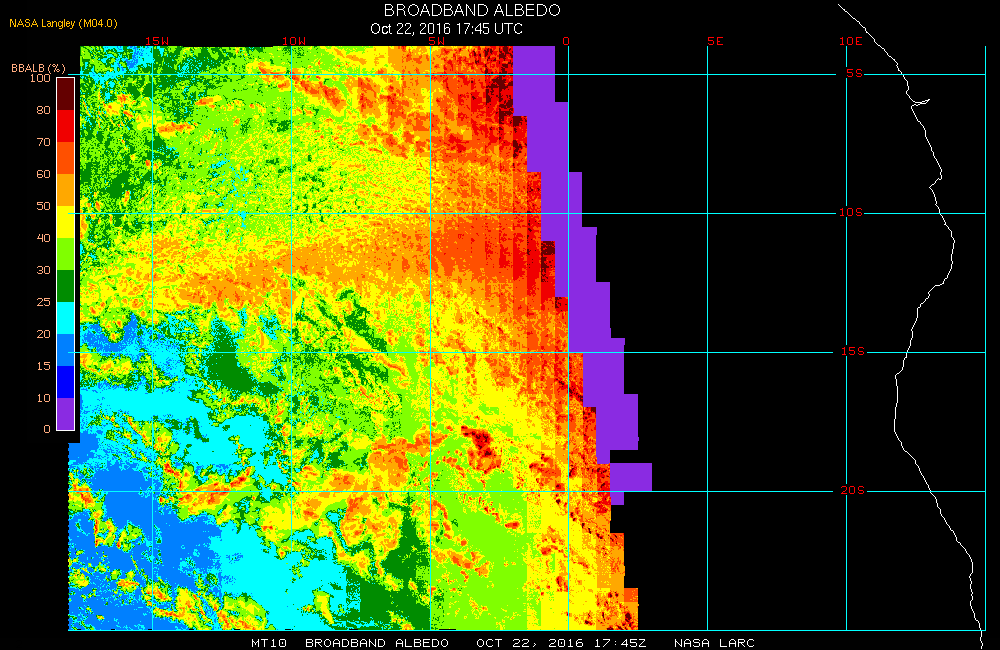Click the 5E longitude label

[x=716, y=41]
